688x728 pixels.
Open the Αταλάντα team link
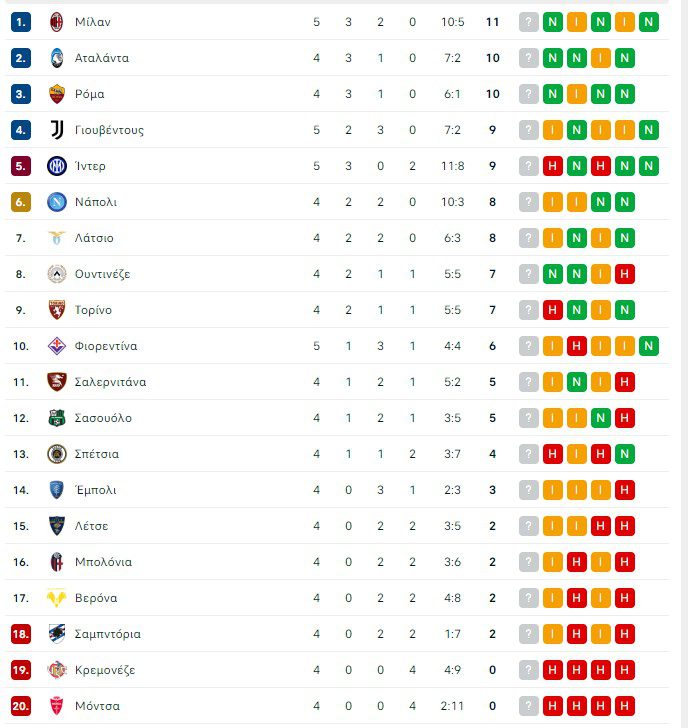click(102, 58)
